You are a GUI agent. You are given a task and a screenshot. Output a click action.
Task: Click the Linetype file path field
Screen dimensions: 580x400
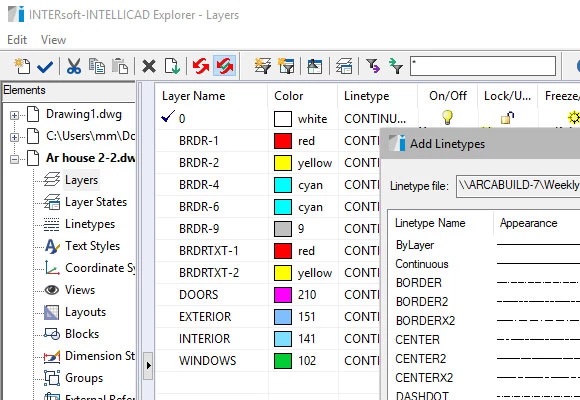pyautogui.click(x=518, y=185)
